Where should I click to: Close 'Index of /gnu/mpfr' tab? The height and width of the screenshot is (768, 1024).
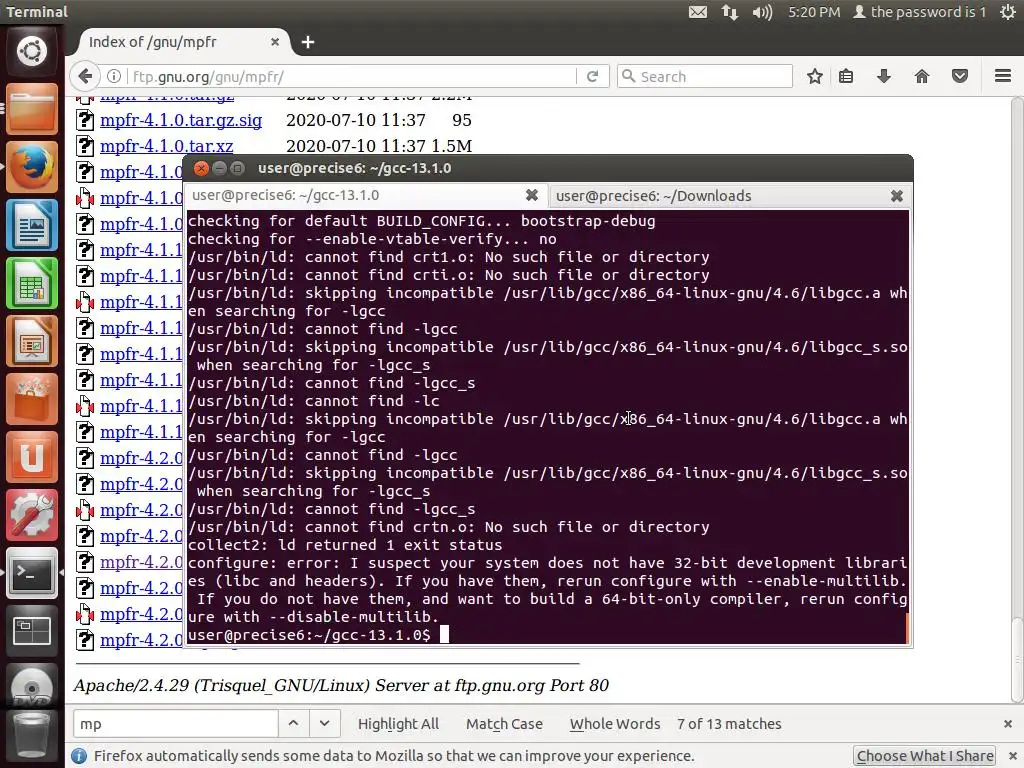pos(275,42)
